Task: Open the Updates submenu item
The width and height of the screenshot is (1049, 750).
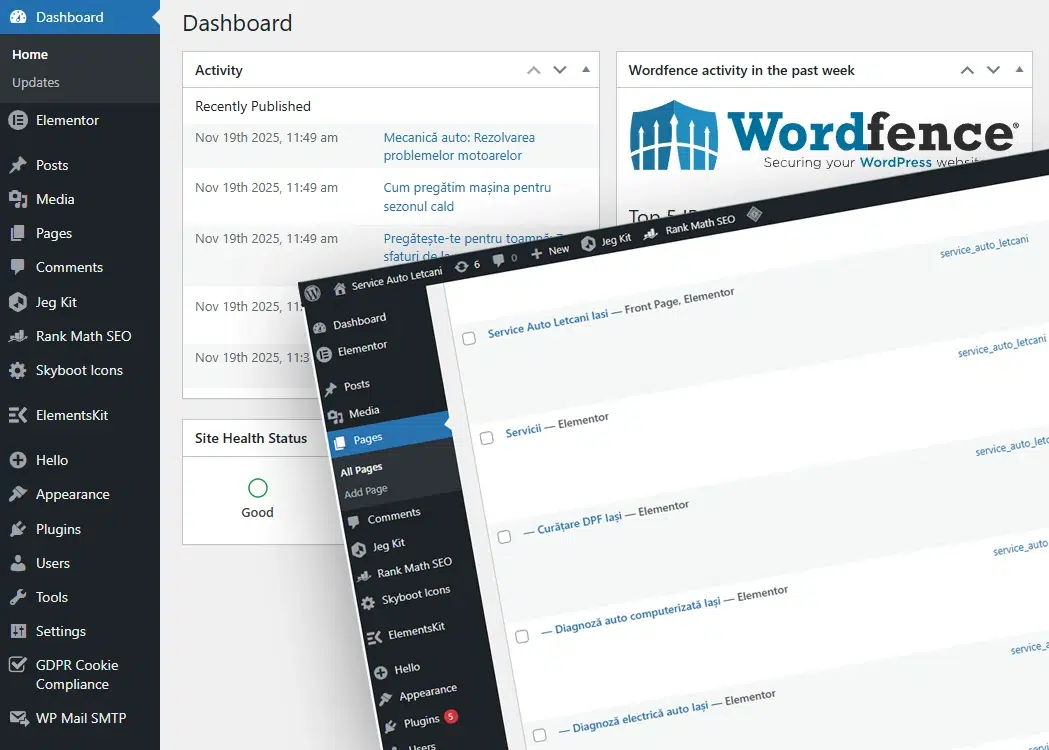Action: click(x=36, y=82)
